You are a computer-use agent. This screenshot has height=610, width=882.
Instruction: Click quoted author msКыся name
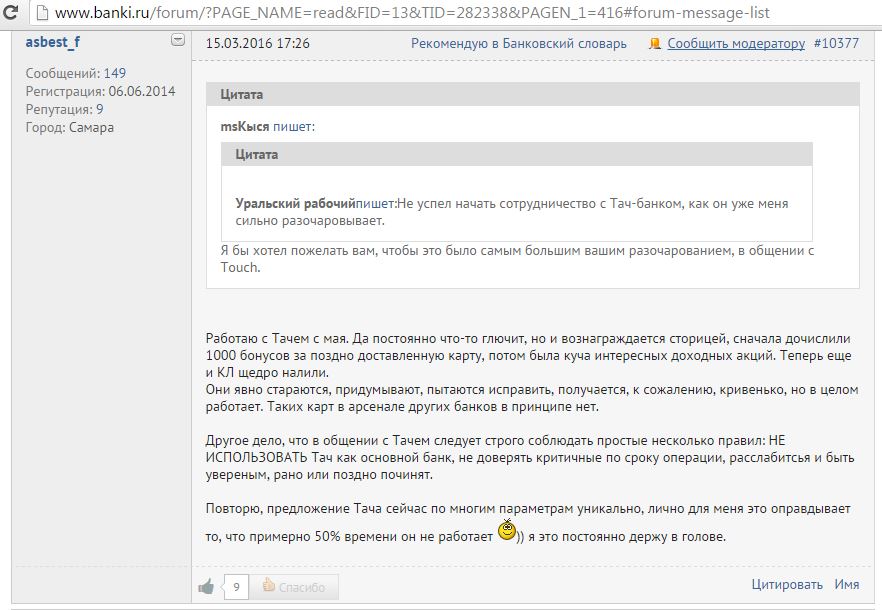click(245, 127)
